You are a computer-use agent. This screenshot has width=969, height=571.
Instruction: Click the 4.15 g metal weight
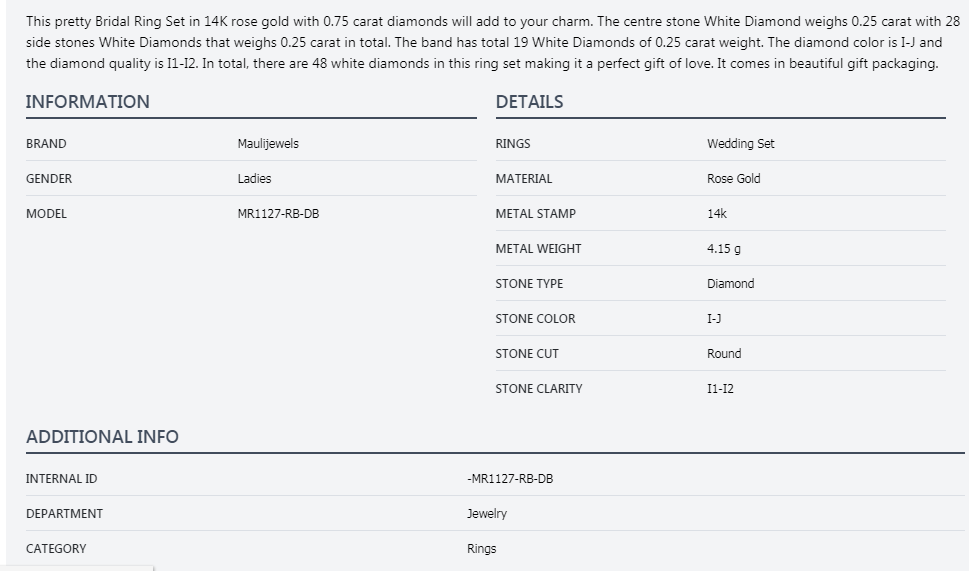click(724, 248)
